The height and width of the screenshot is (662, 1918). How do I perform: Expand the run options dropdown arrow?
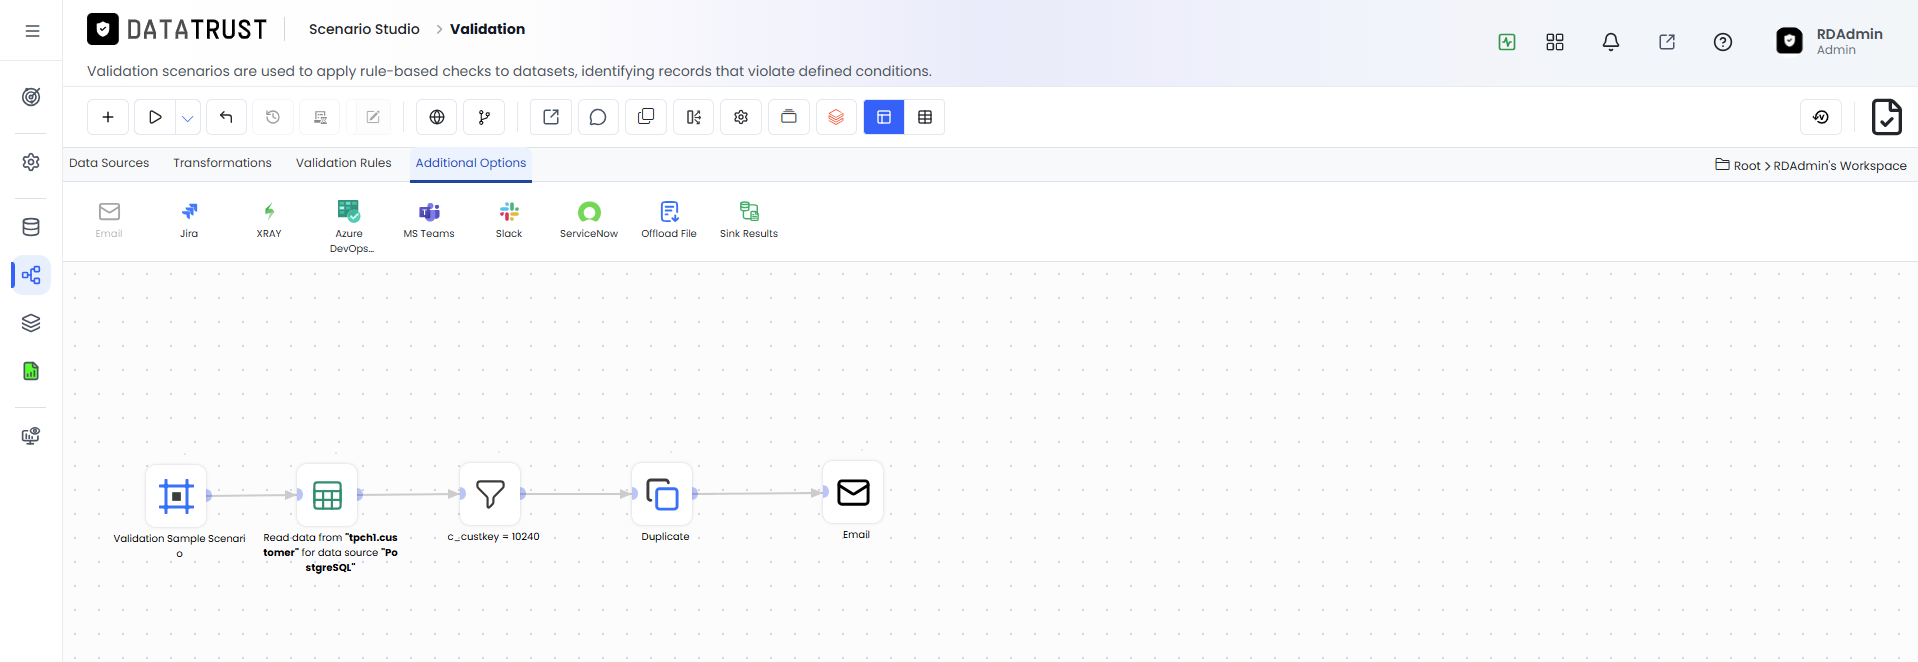pos(188,117)
